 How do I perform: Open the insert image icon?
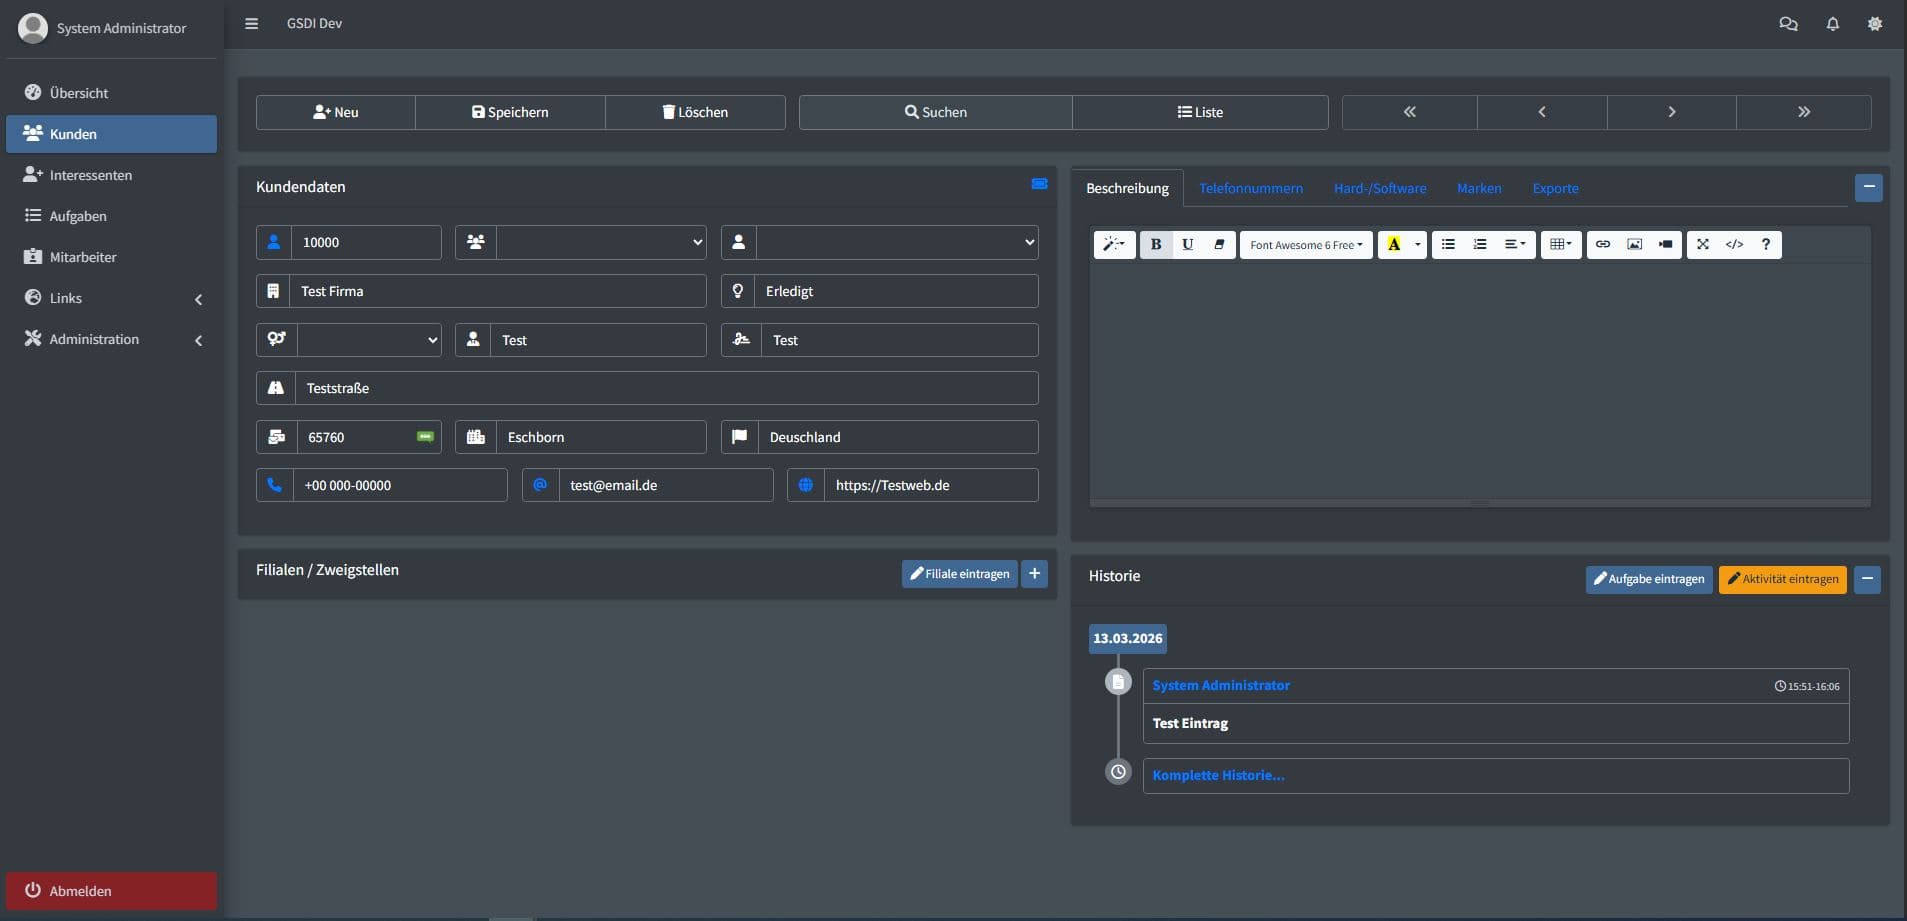point(1634,245)
